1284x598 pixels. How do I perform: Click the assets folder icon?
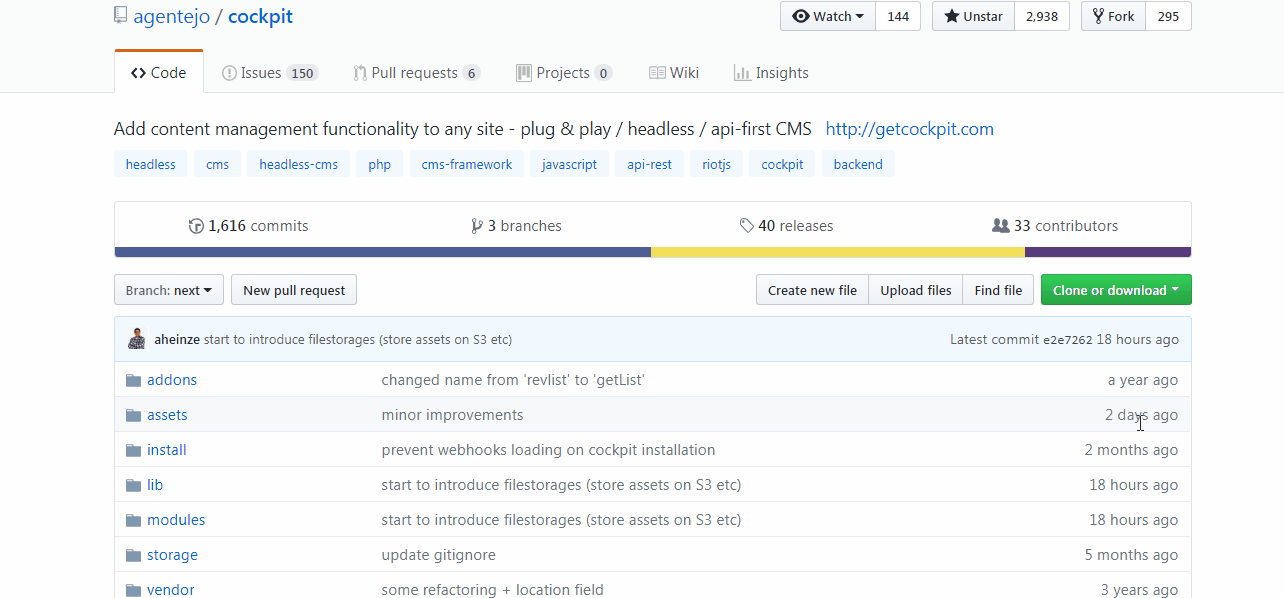pos(133,415)
